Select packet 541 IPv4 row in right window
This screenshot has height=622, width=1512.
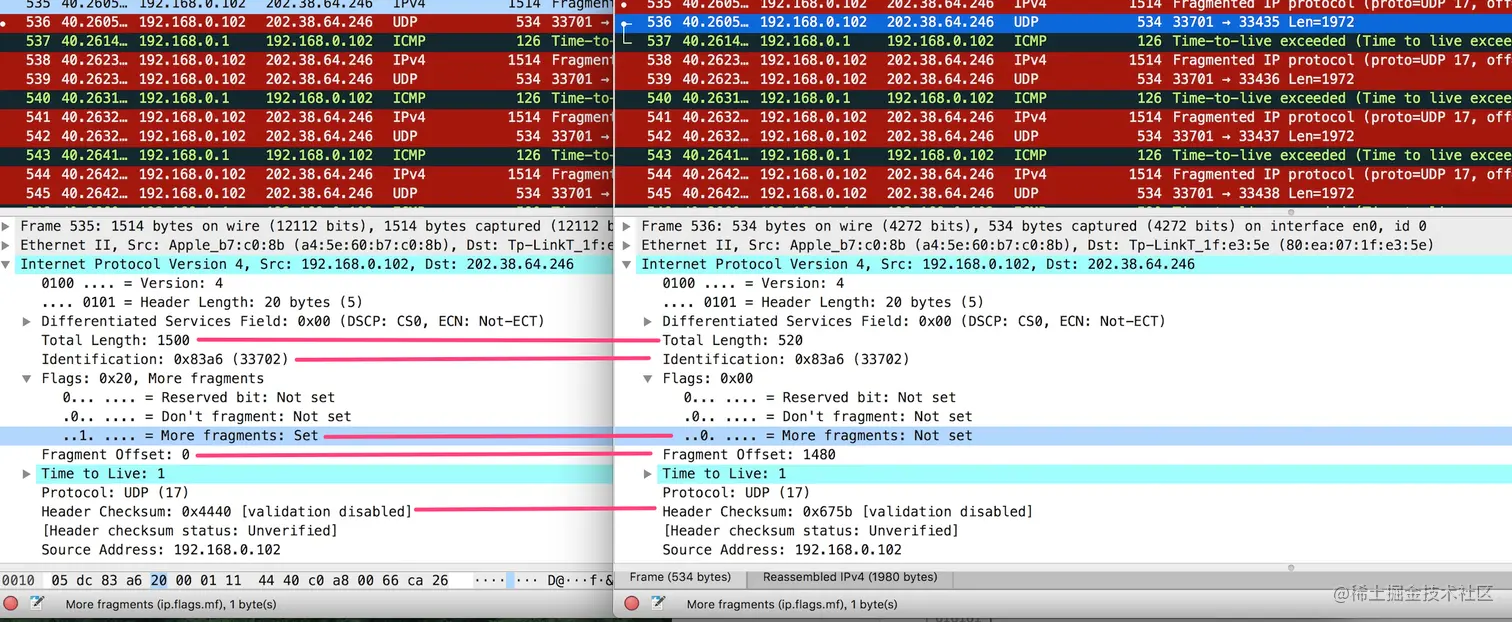(1065, 117)
